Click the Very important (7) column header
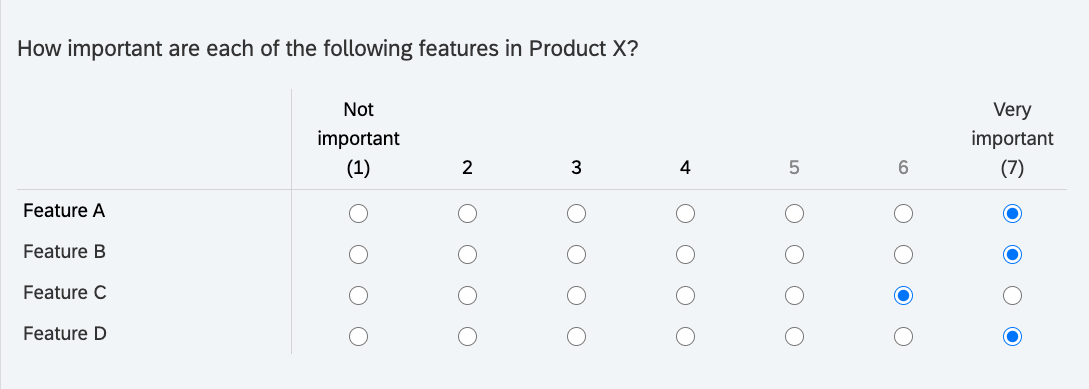The height and width of the screenshot is (389, 1089). [1013, 139]
